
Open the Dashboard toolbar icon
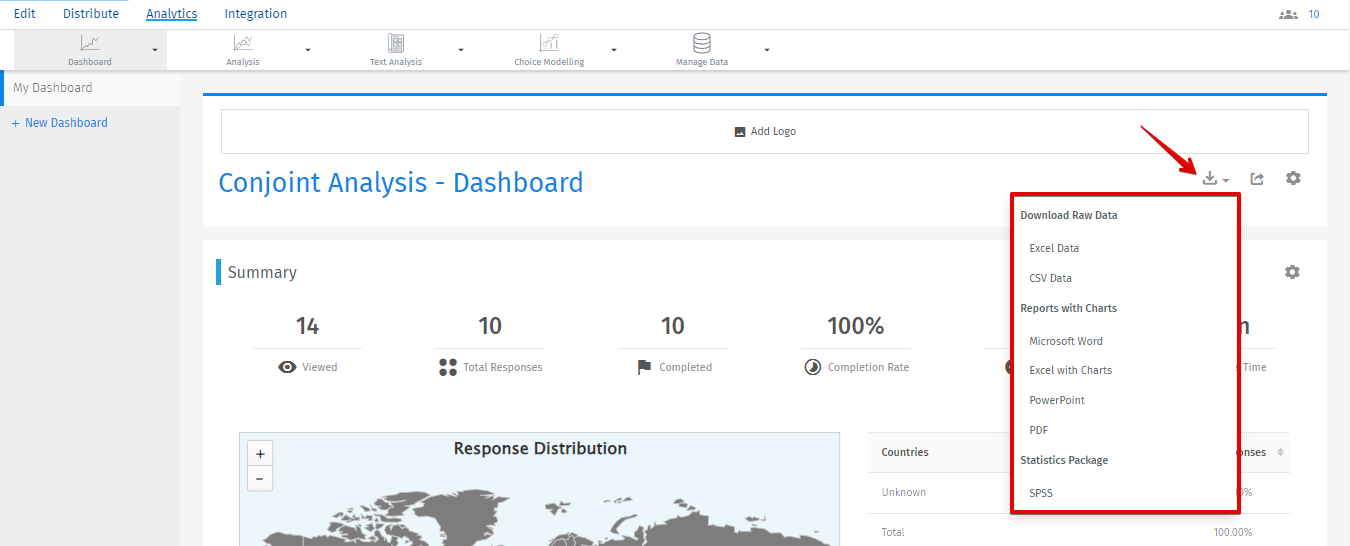tap(90, 43)
